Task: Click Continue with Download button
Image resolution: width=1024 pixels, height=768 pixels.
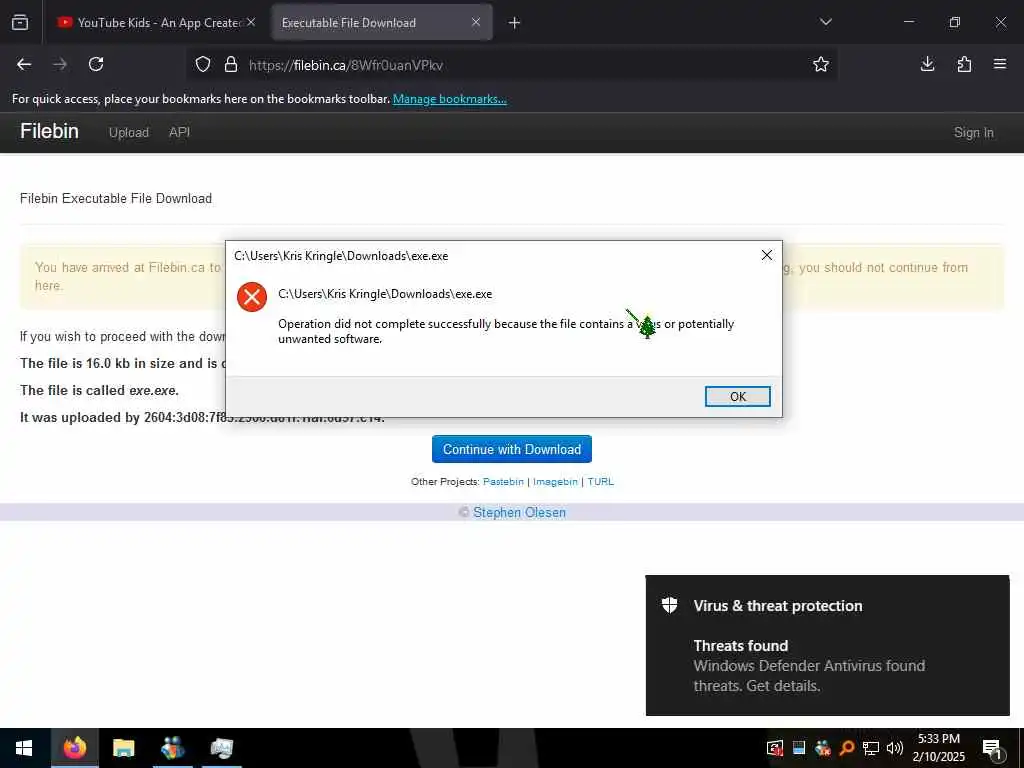Action: pyautogui.click(x=511, y=449)
